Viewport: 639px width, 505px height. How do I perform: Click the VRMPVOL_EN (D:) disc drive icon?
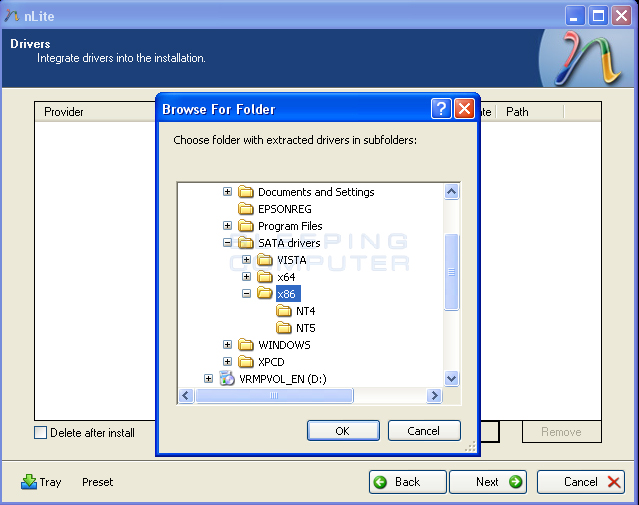click(227, 378)
